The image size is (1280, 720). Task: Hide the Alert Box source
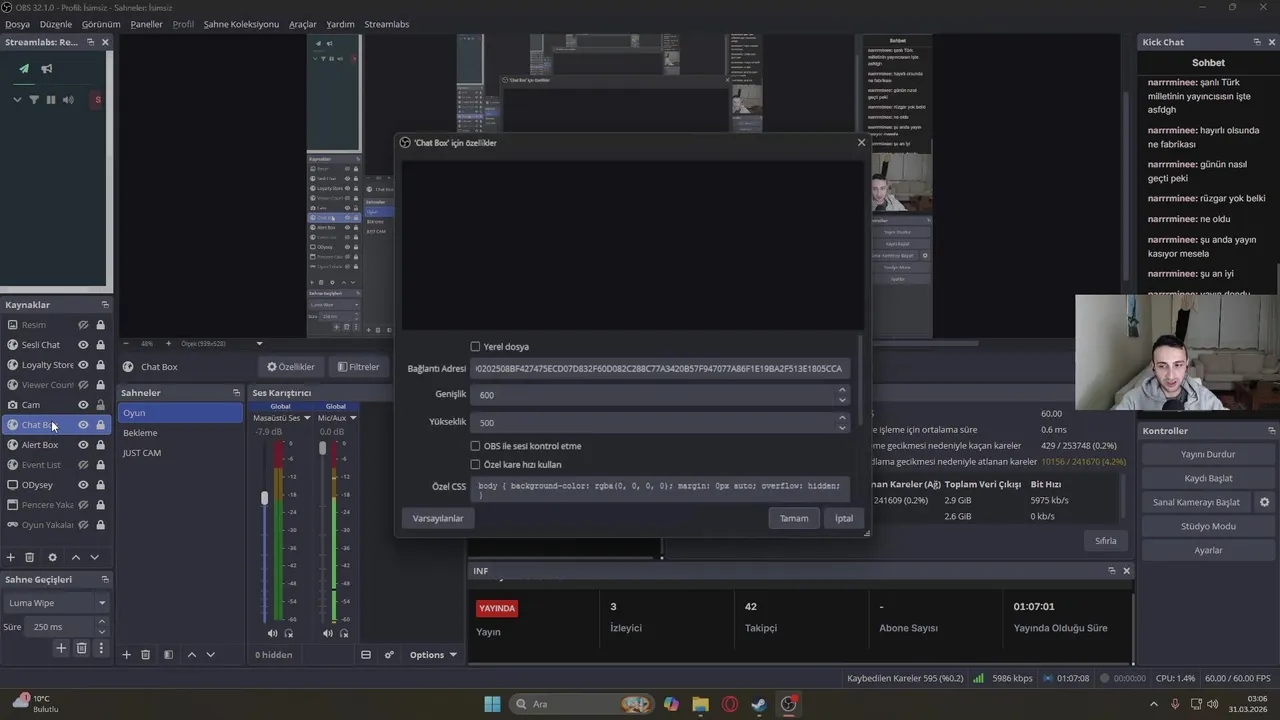click(x=84, y=445)
